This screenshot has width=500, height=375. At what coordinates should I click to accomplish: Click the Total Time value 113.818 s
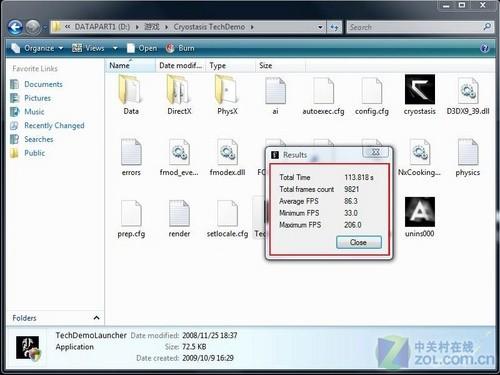(x=359, y=177)
